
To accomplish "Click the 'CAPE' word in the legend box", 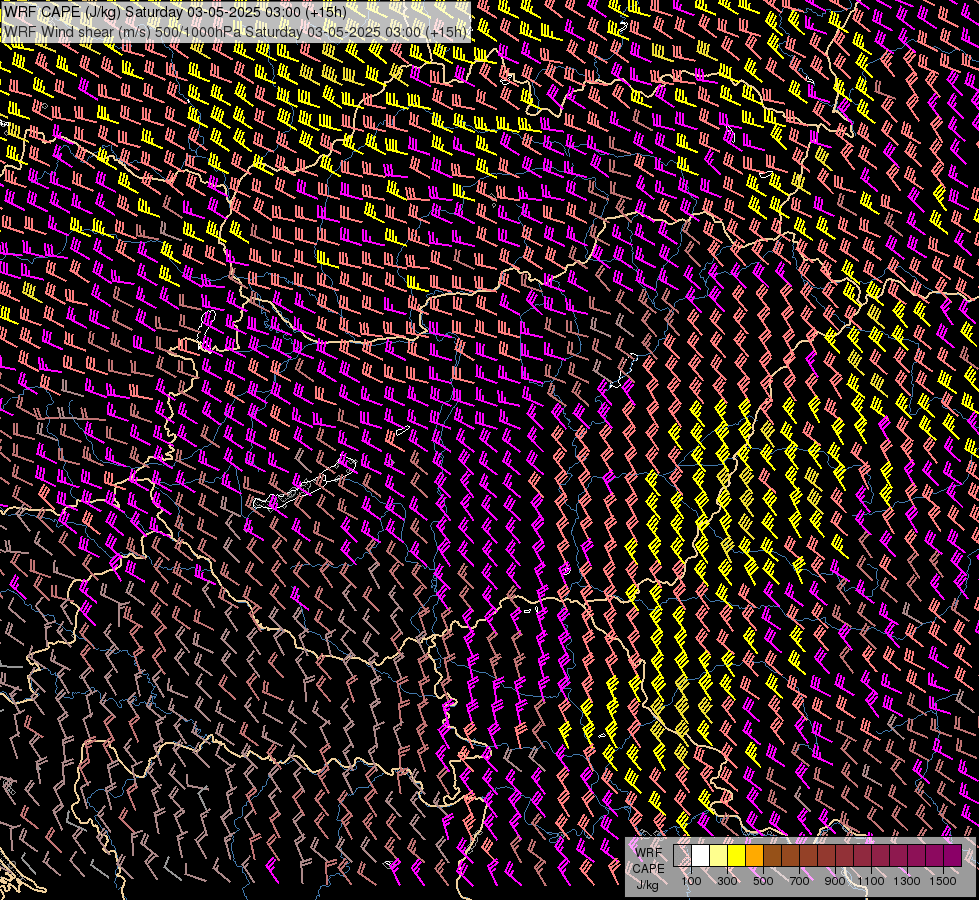I will pos(648,868).
